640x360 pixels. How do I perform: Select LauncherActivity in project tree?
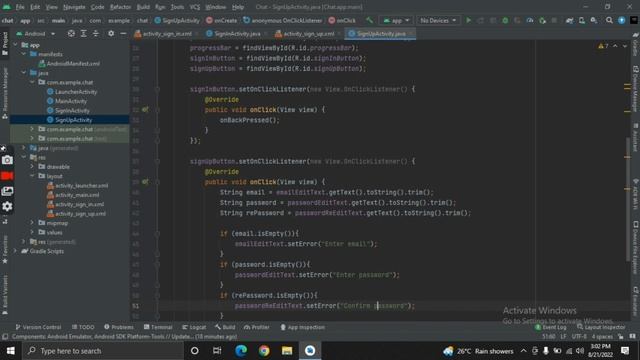76,92
